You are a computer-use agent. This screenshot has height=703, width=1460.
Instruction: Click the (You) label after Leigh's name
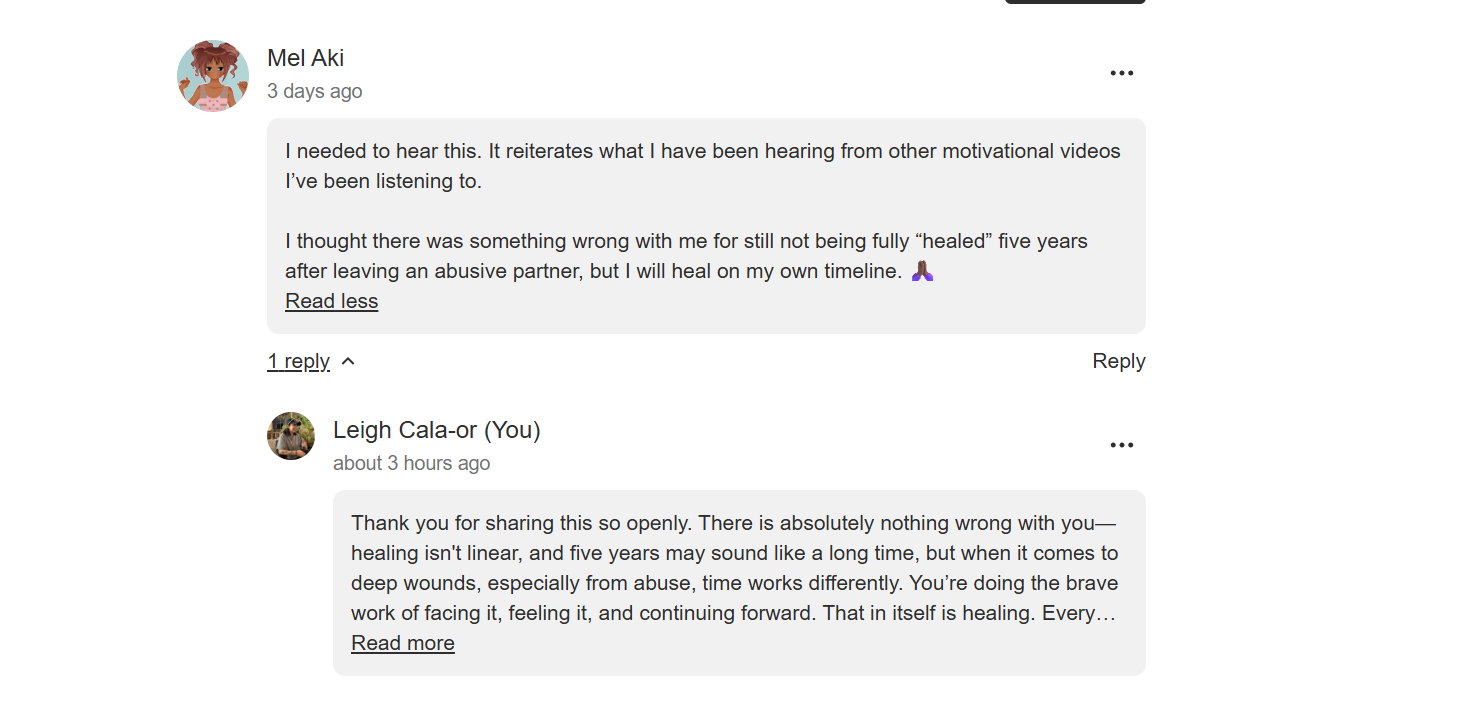pyautogui.click(x=512, y=430)
